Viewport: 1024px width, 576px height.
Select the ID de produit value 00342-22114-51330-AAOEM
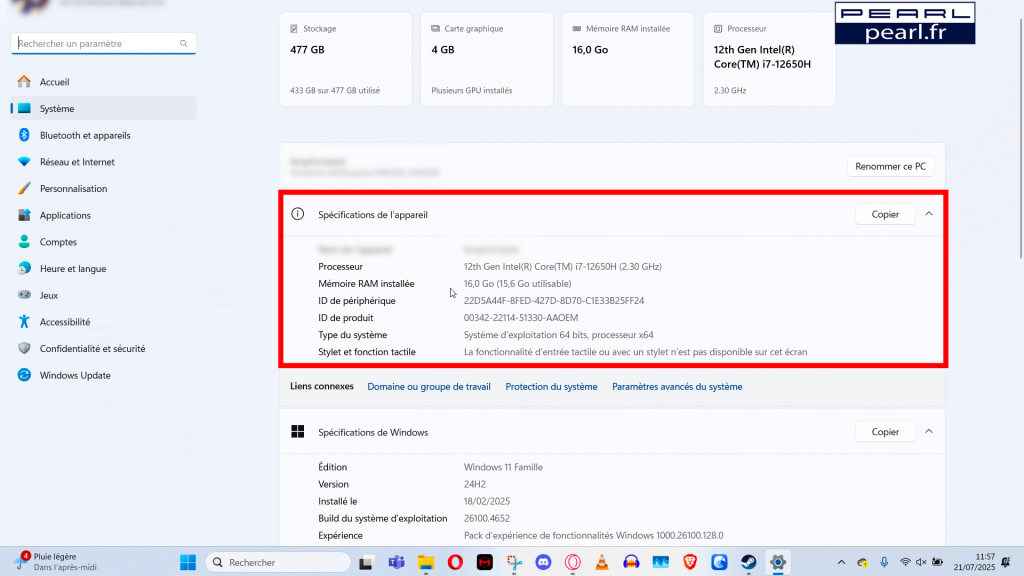[521, 318]
